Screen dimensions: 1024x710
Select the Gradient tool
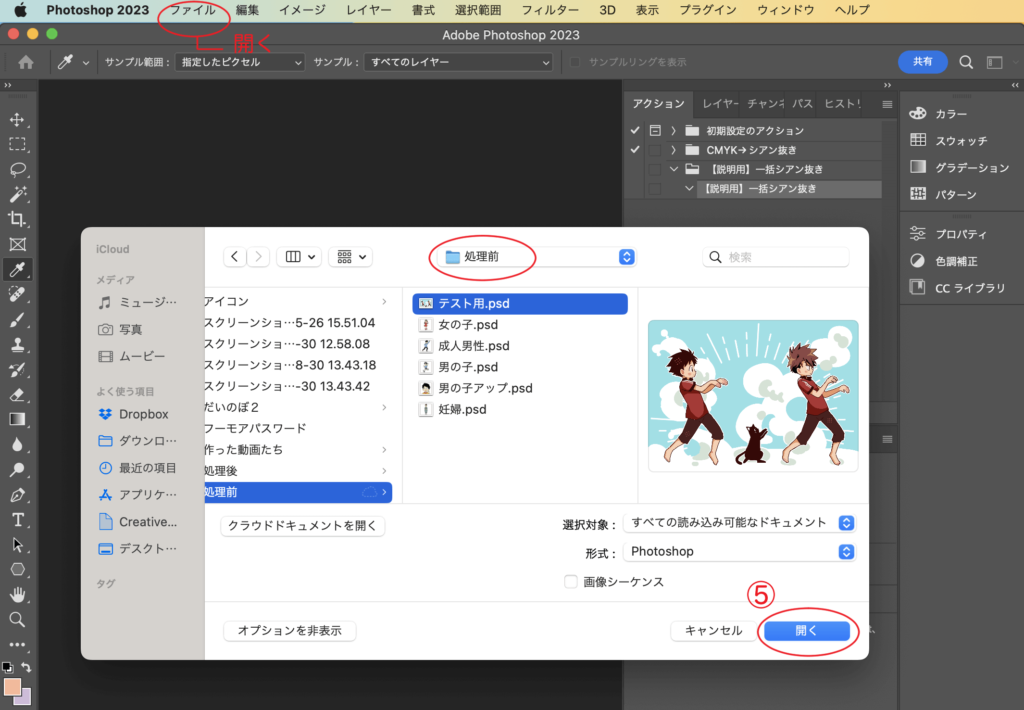[x=18, y=419]
